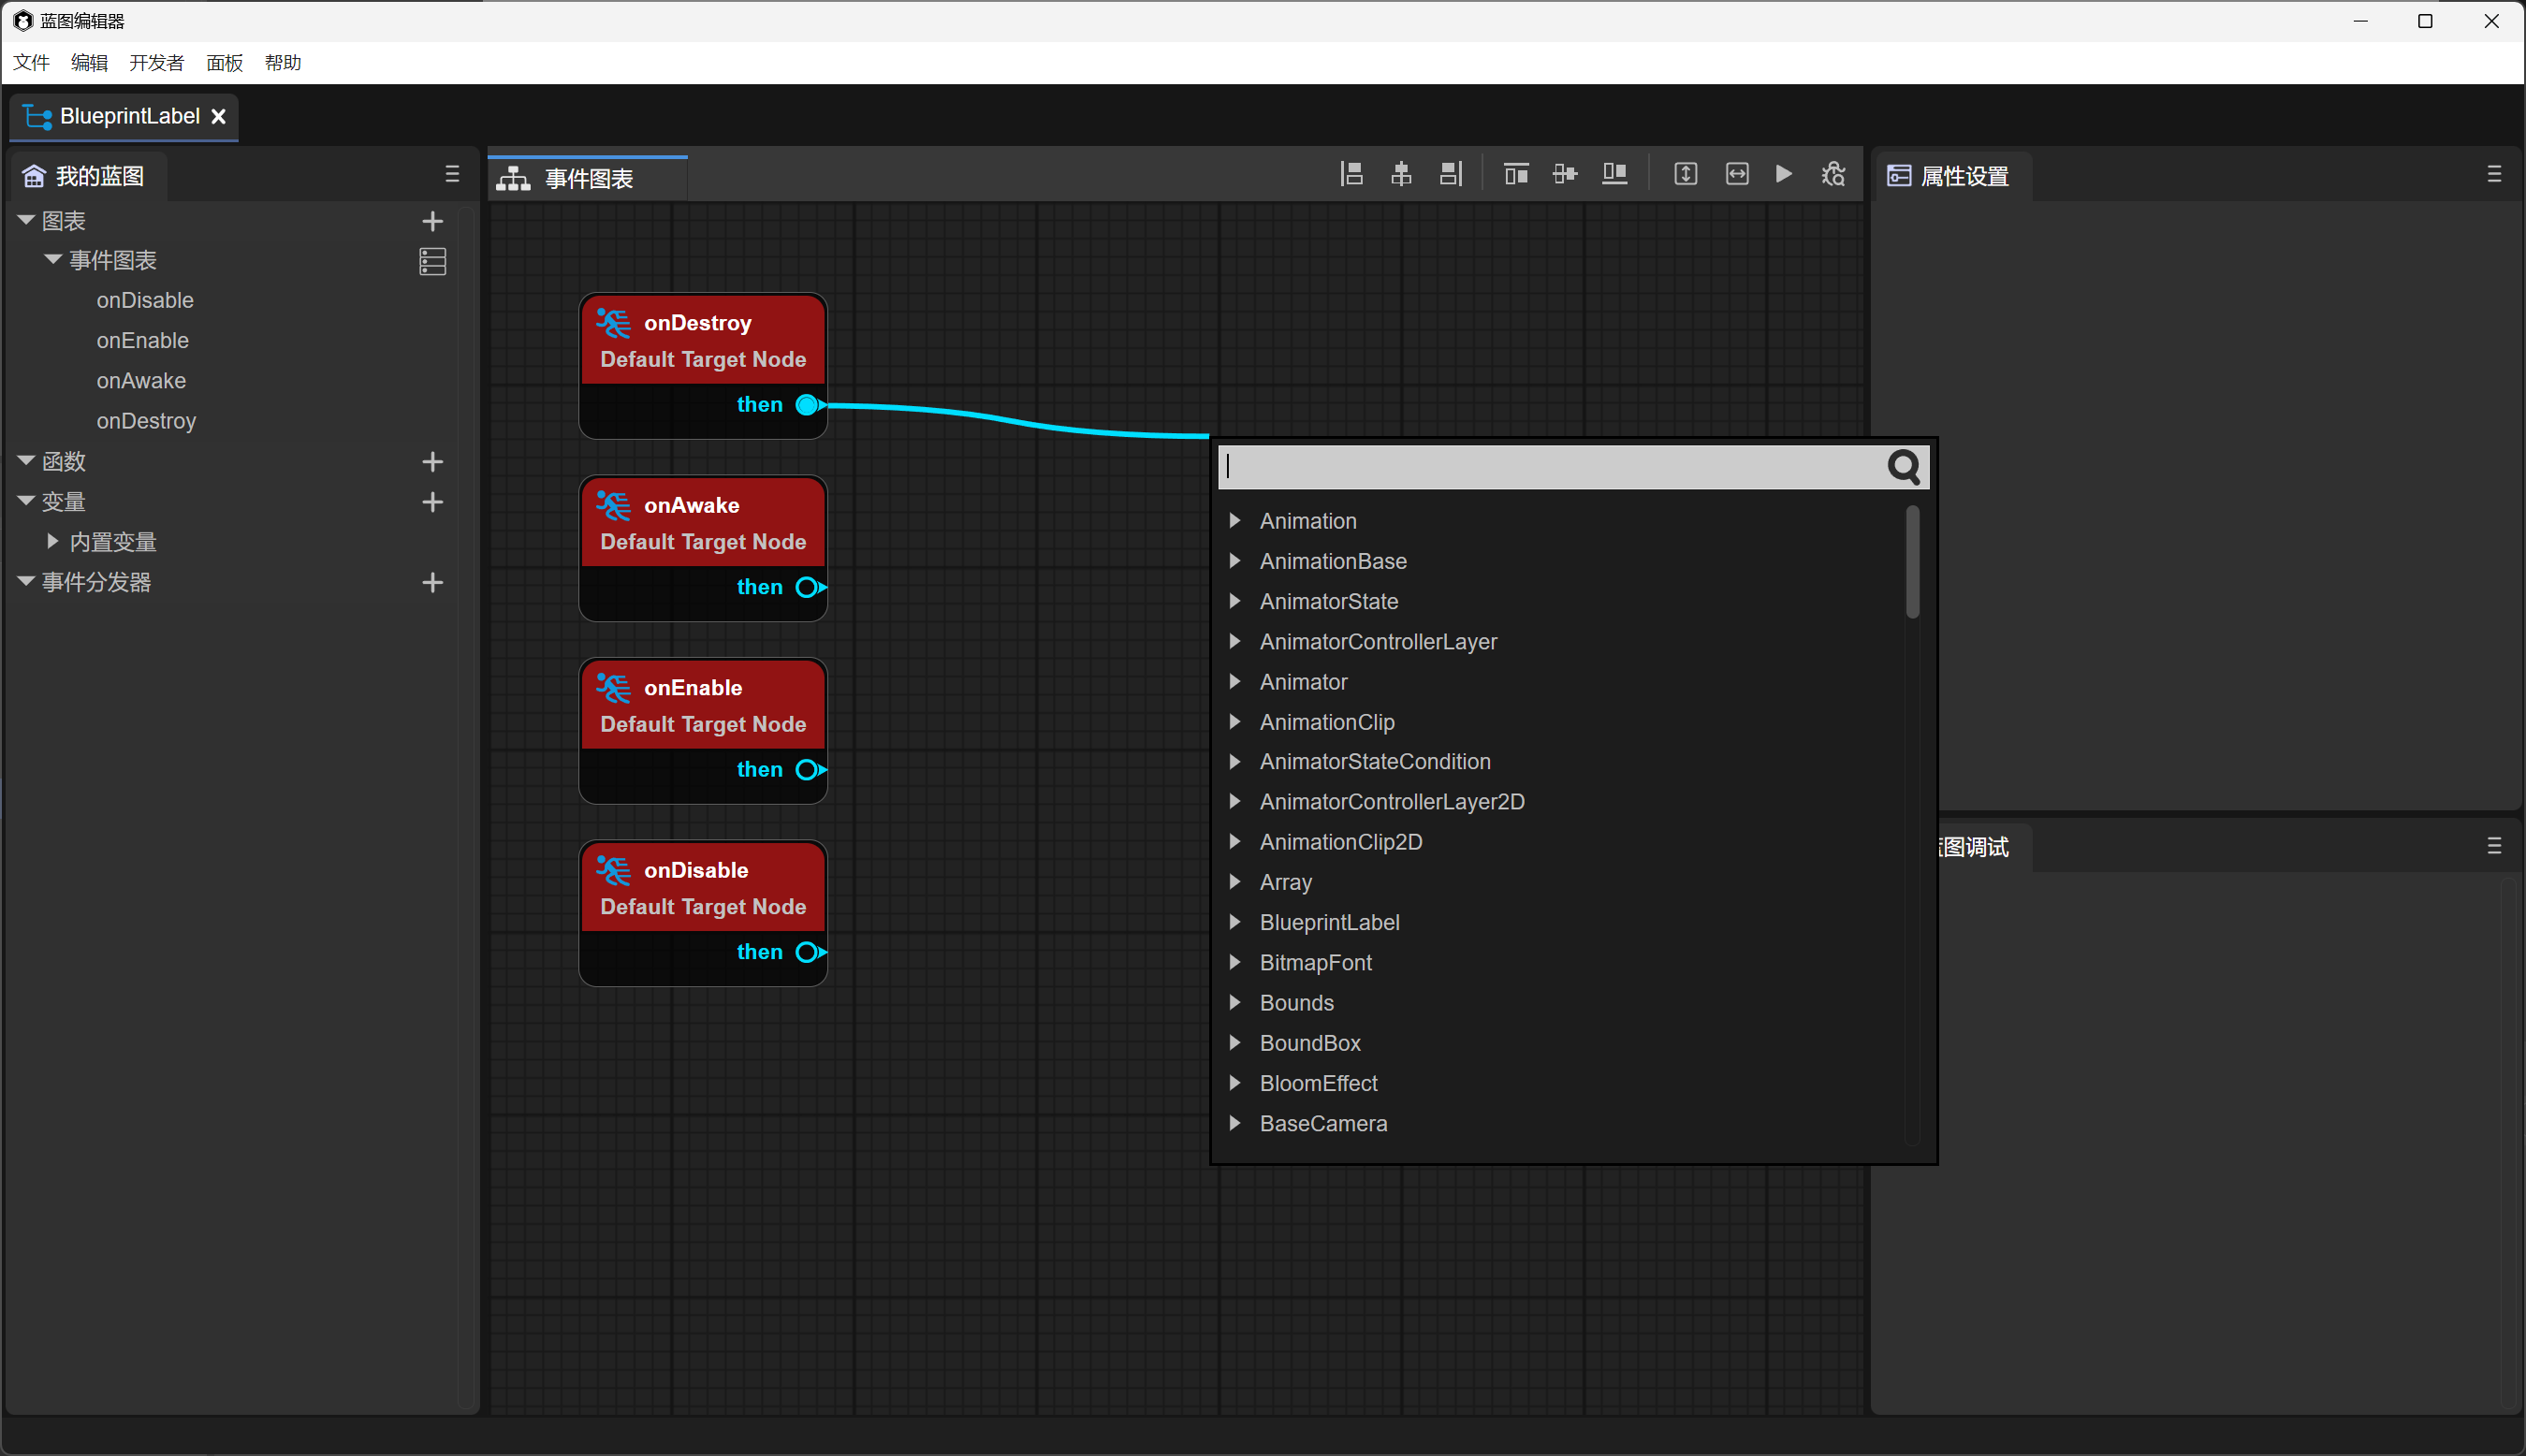The image size is (2526, 1456).
Task: Click the run blueprint play icon
Action: click(x=1783, y=174)
